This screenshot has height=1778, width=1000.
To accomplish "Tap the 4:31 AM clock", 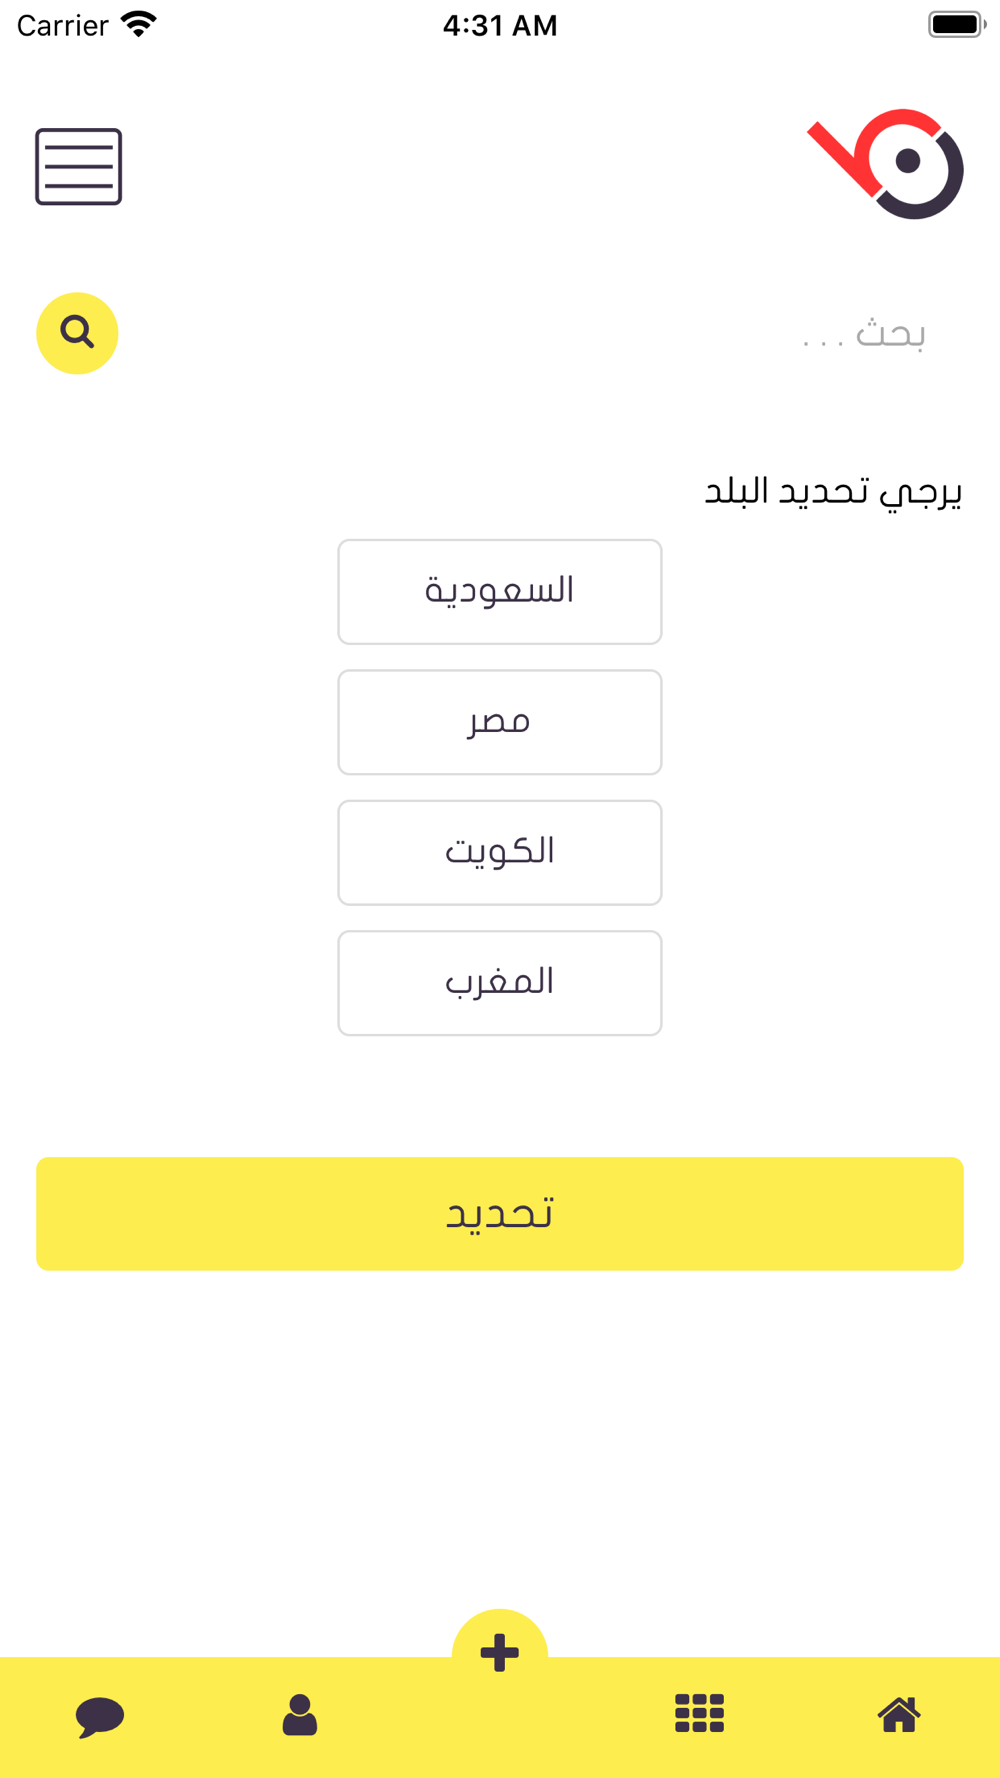I will click(500, 26).
